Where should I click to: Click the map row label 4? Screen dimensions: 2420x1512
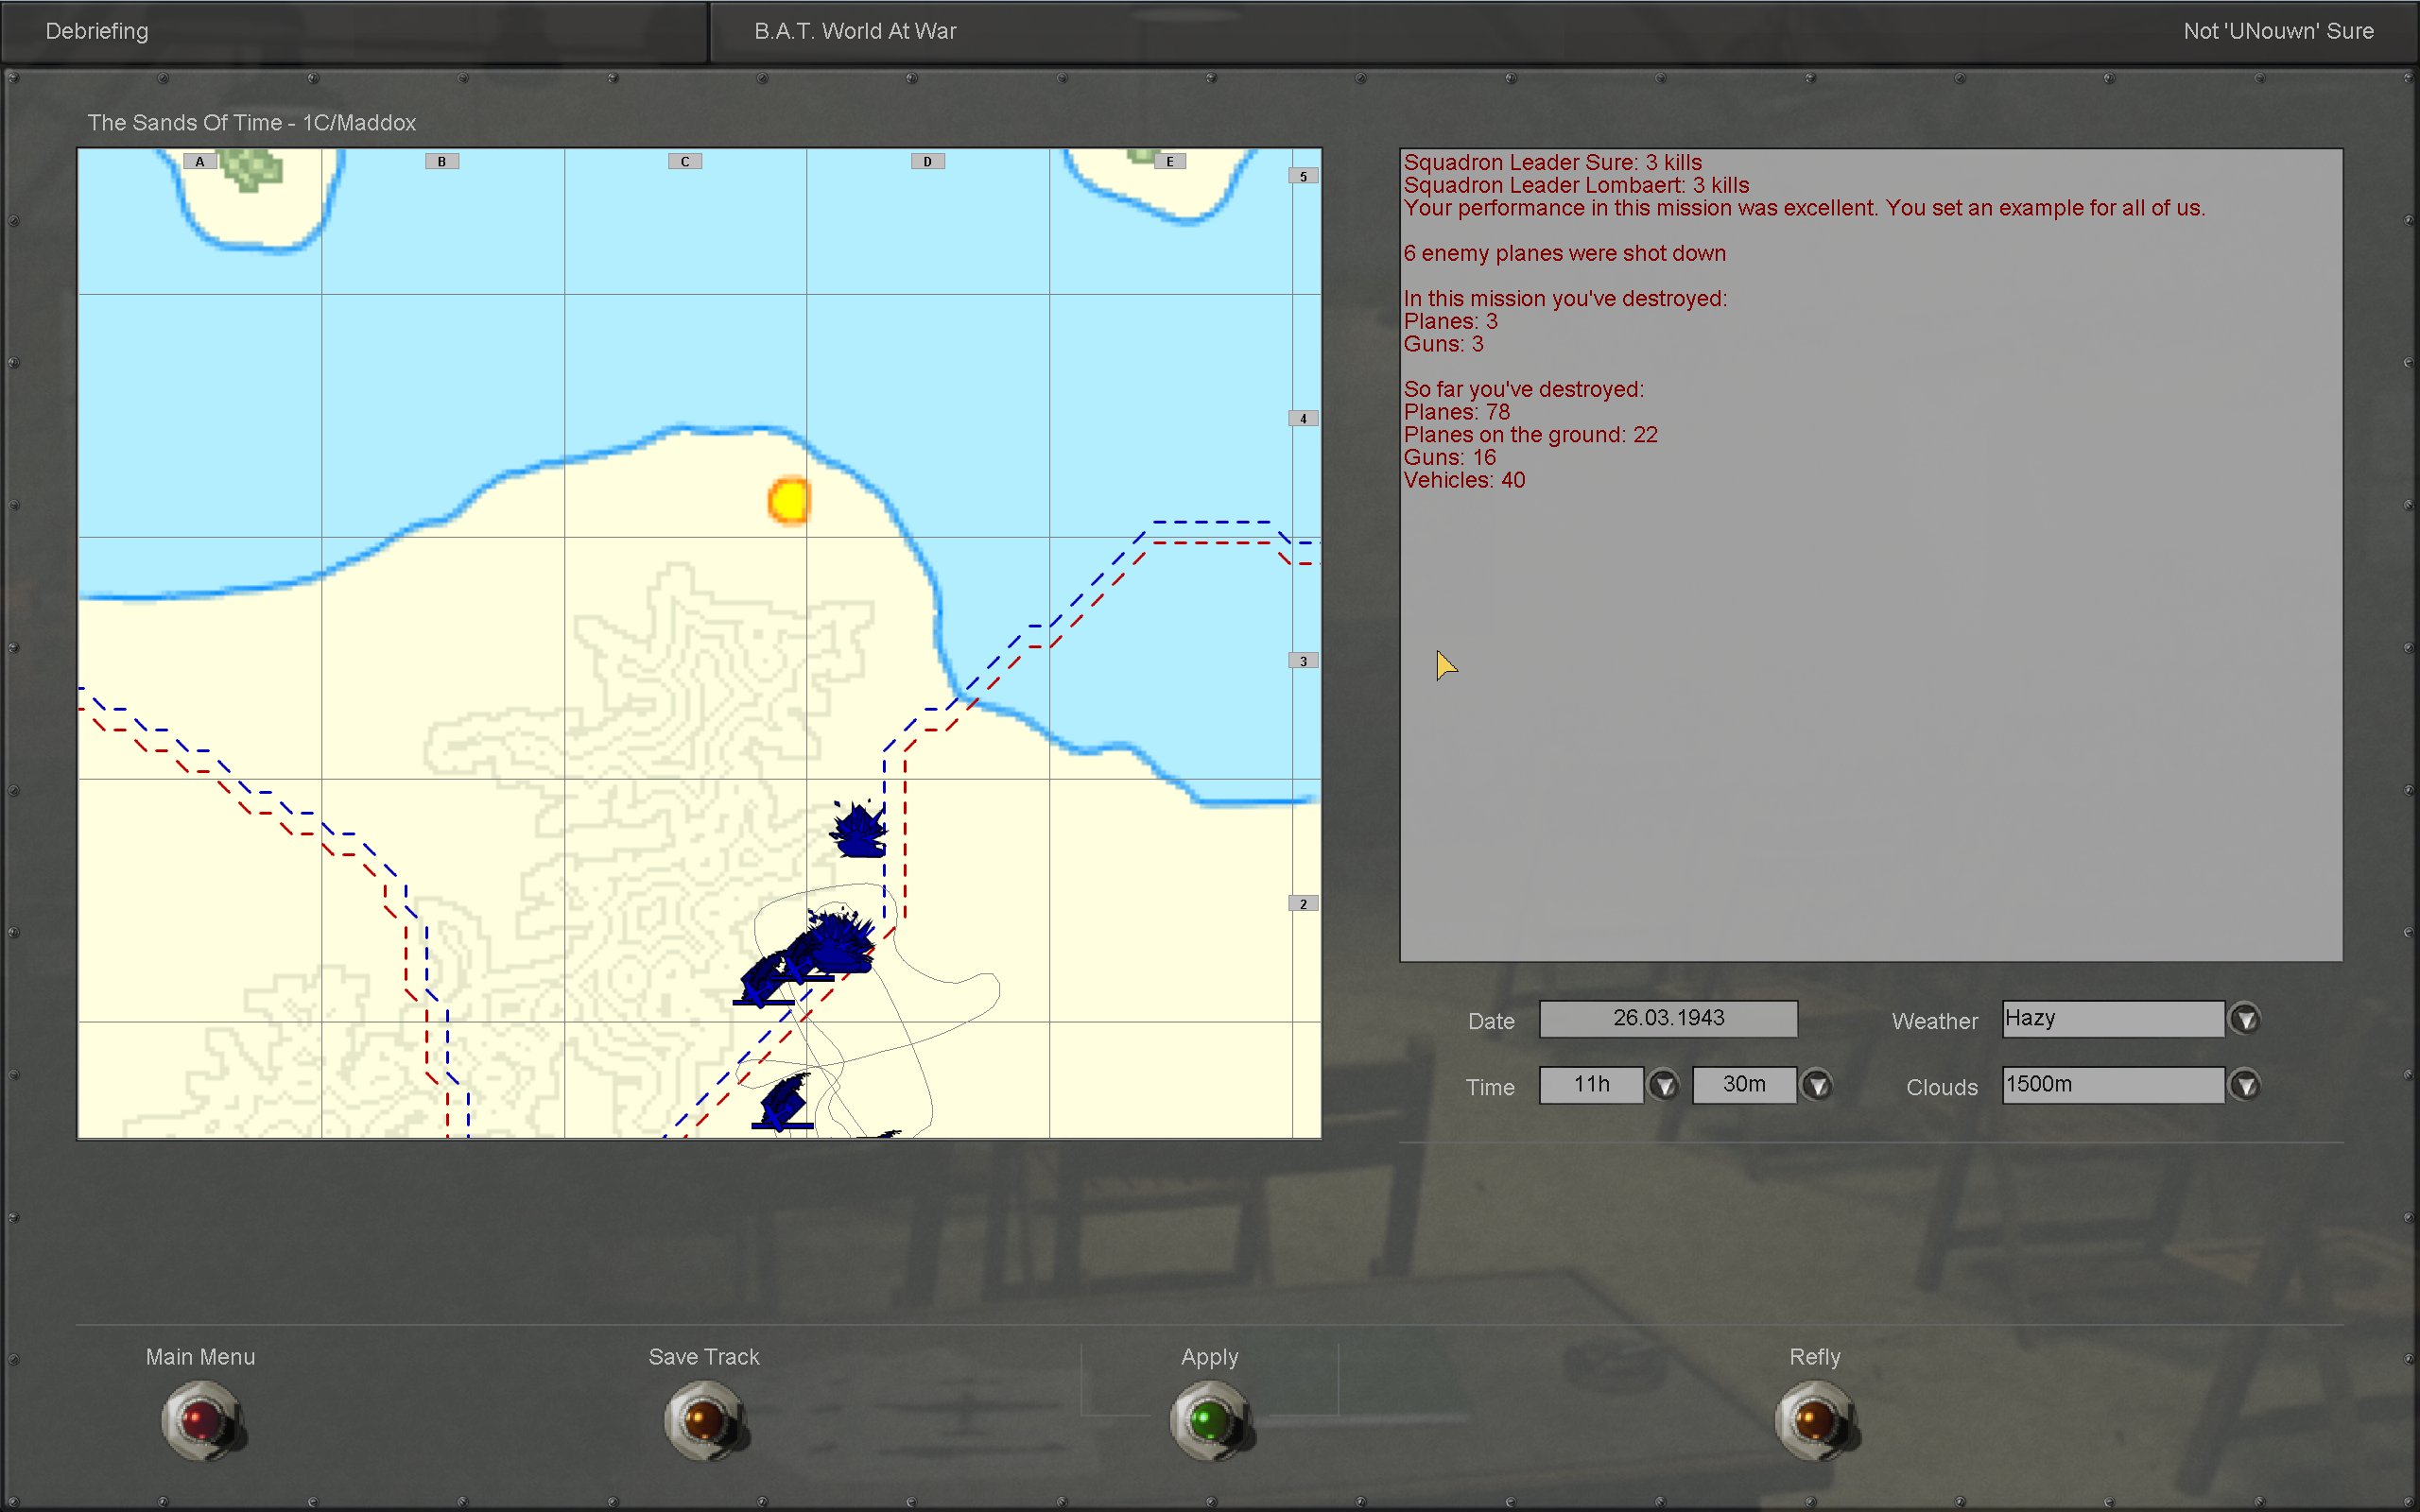tap(1303, 418)
